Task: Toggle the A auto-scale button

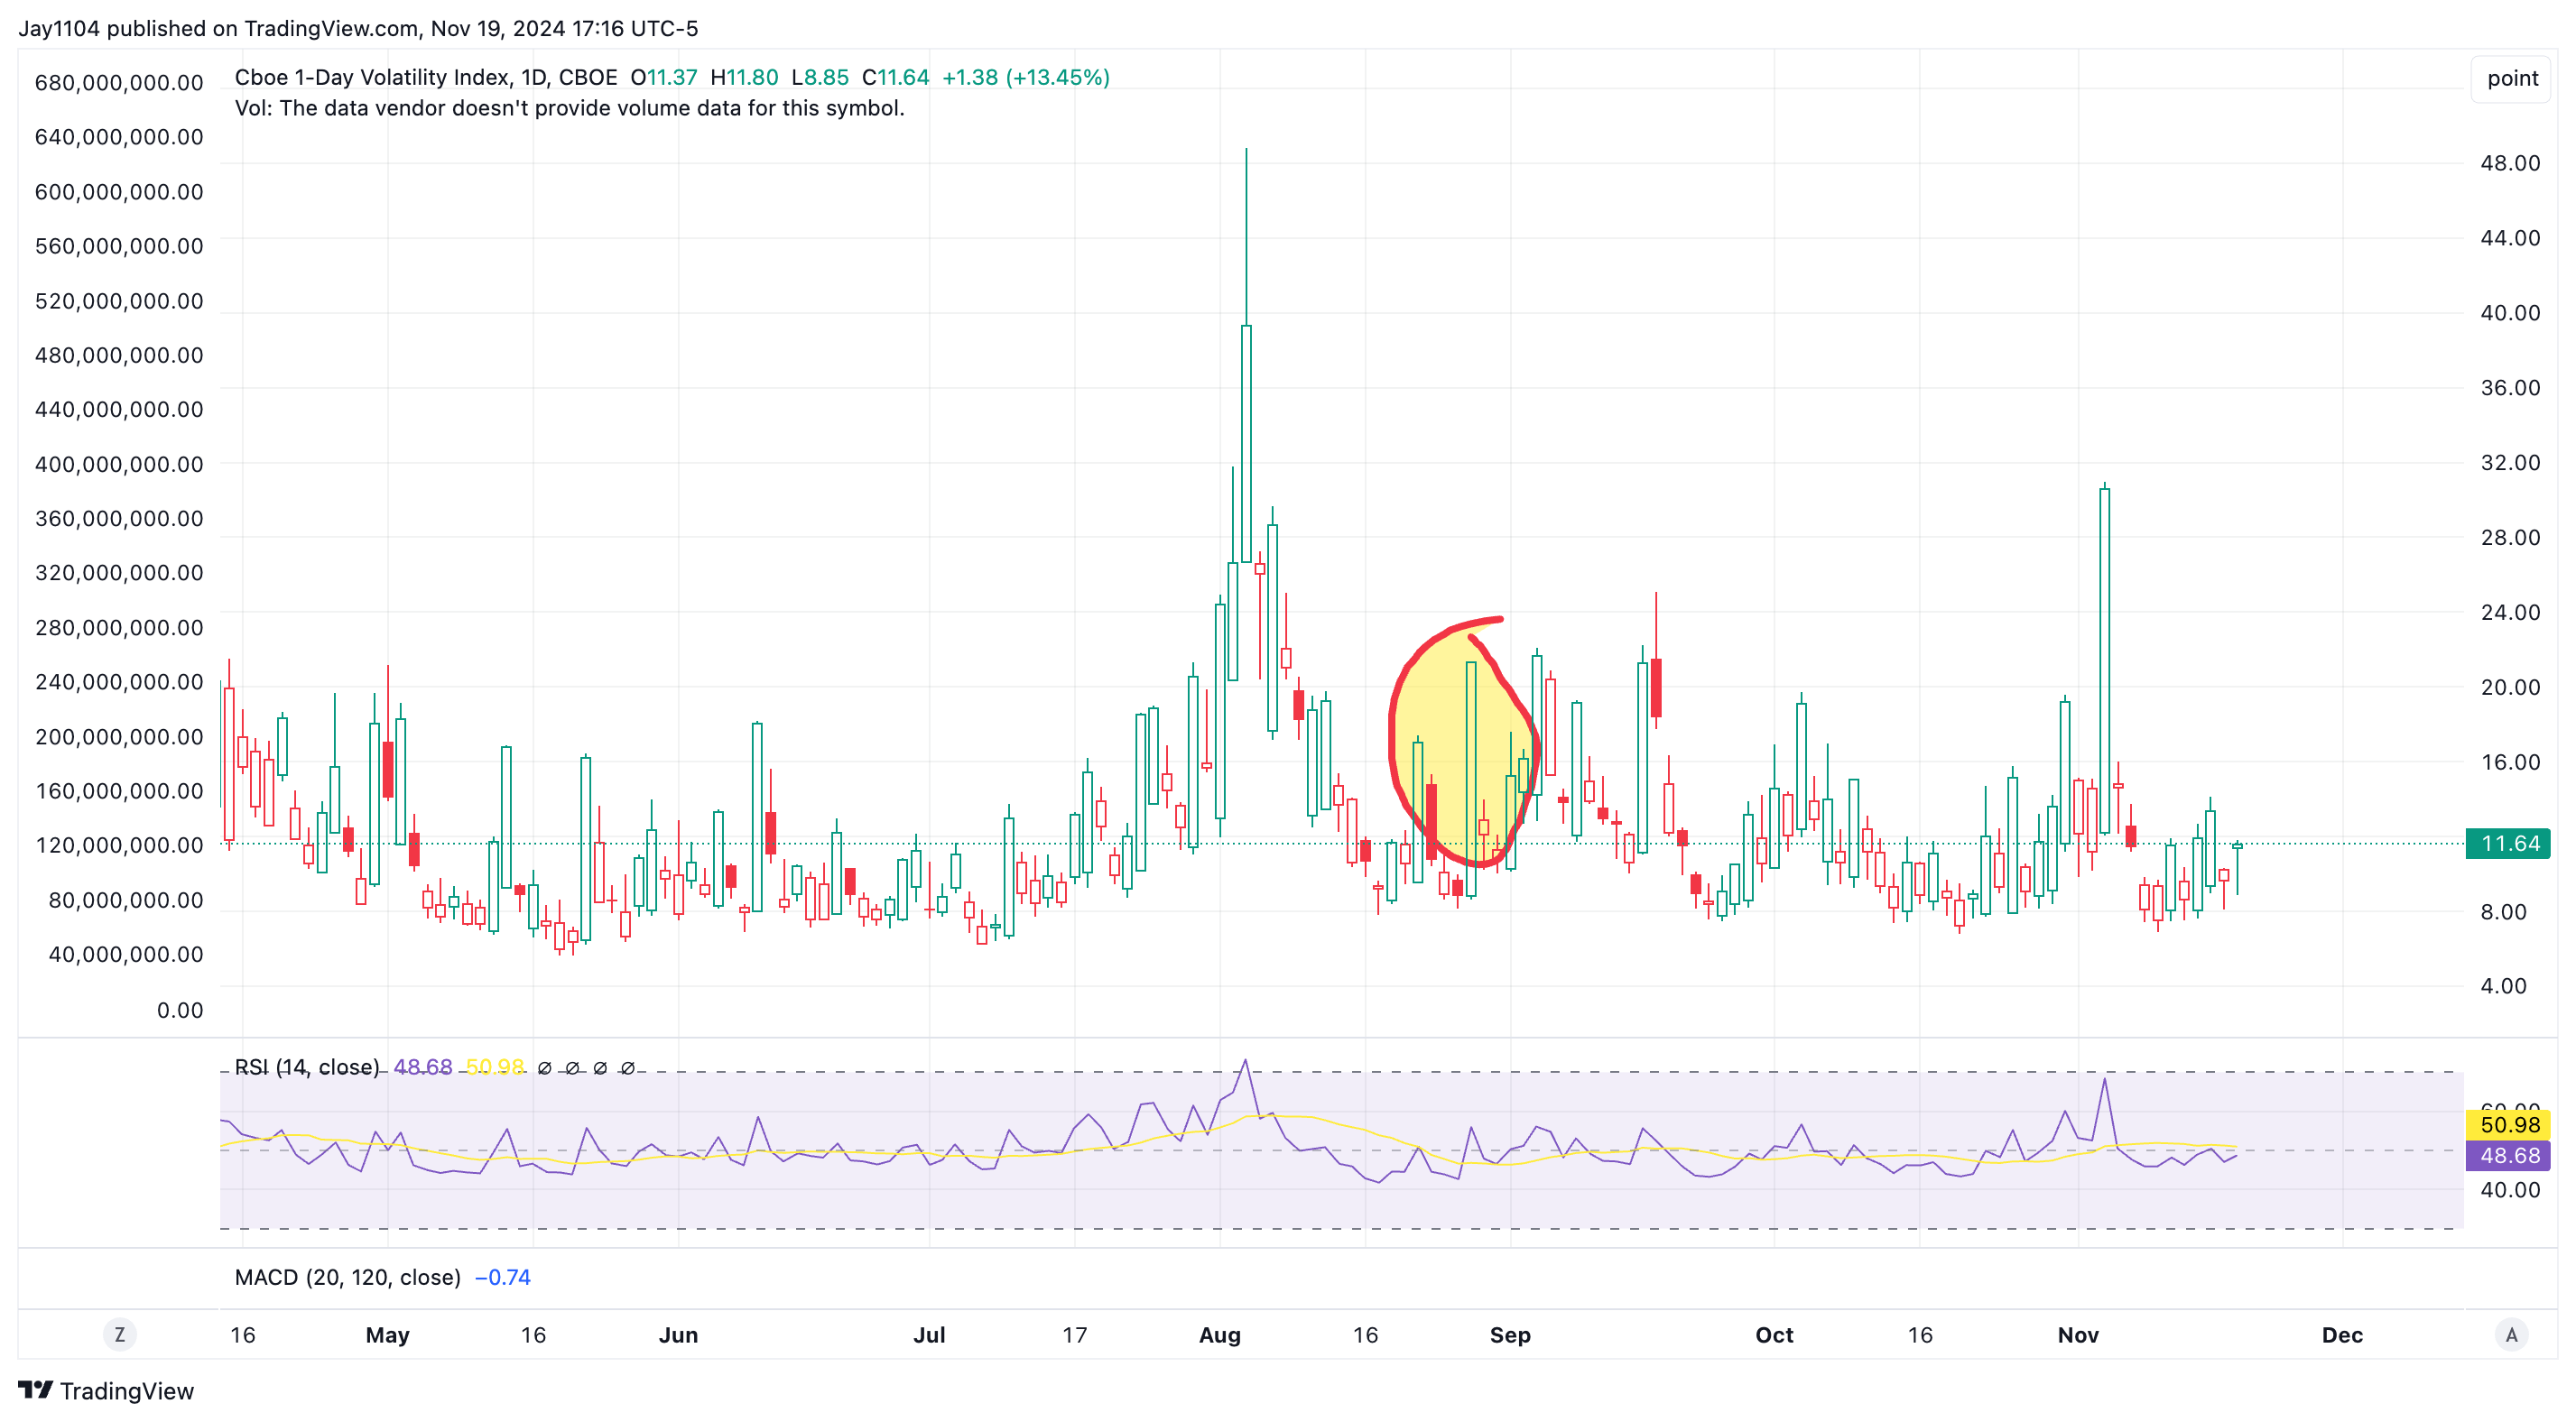Action: tap(2511, 1334)
